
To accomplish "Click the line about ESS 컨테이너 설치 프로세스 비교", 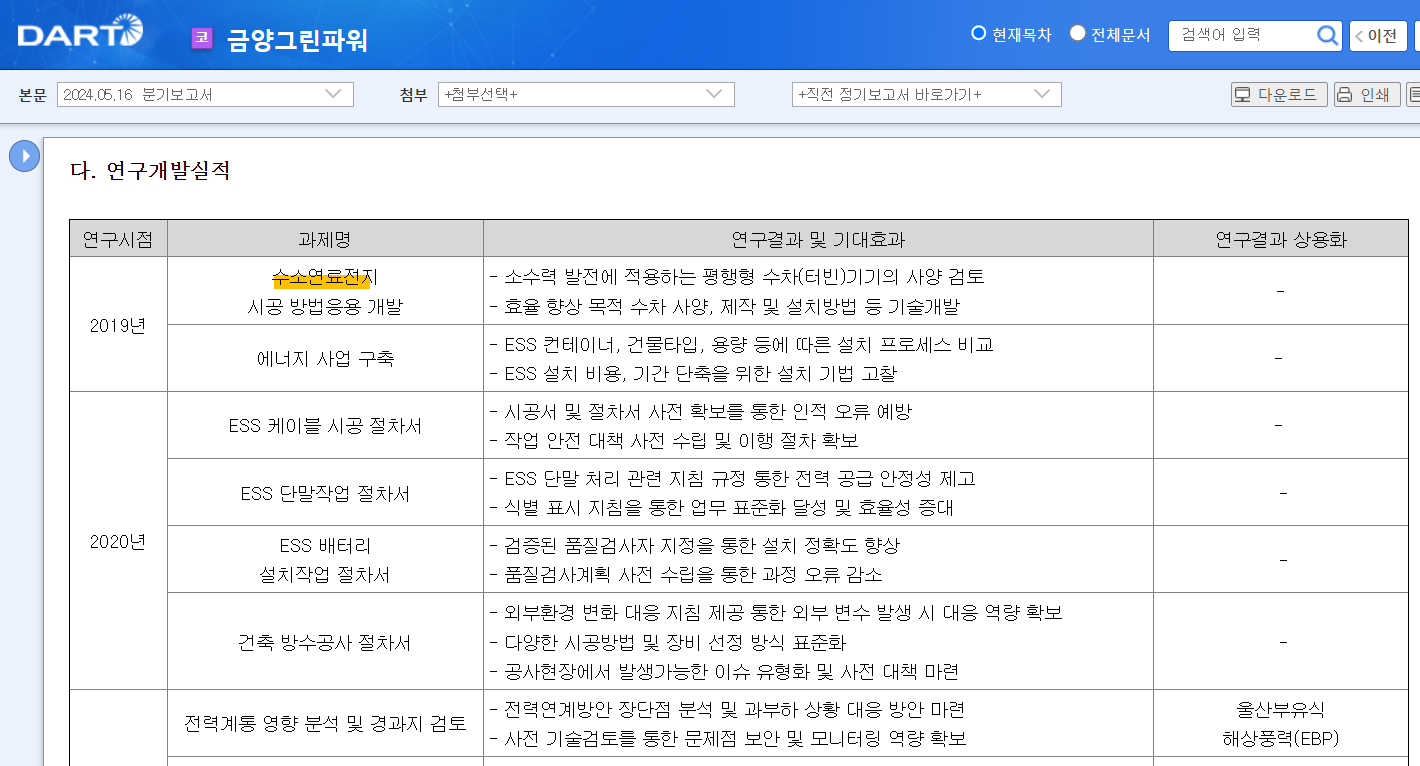I will coord(741,345).
